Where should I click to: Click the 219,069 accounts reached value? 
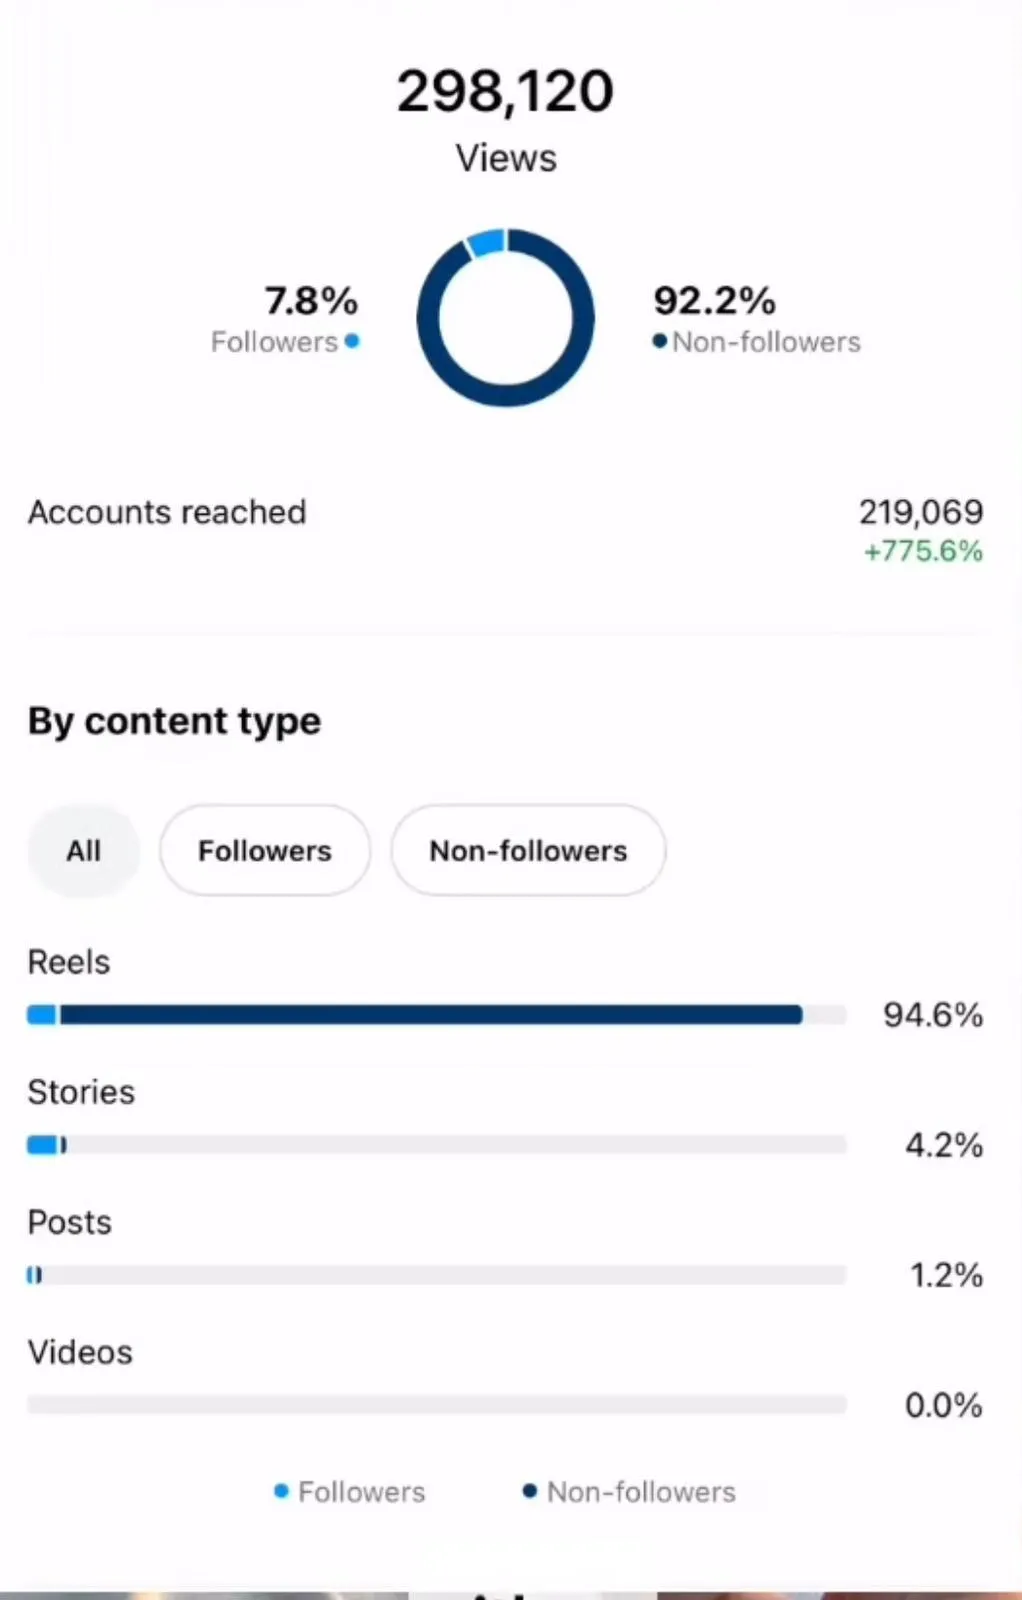point(921,512)
